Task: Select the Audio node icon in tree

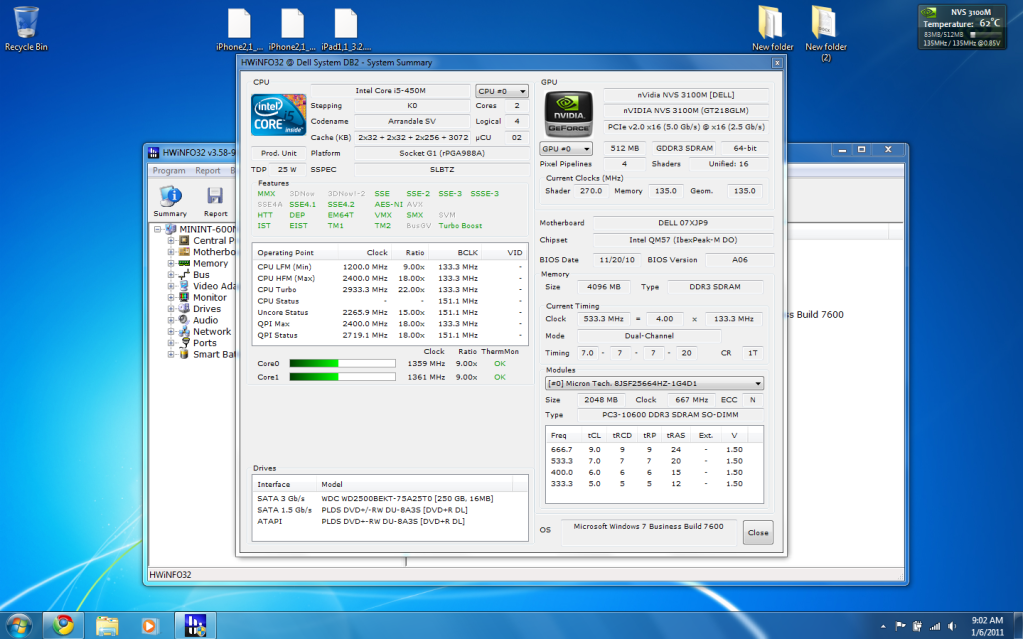Action: [185, 320]
